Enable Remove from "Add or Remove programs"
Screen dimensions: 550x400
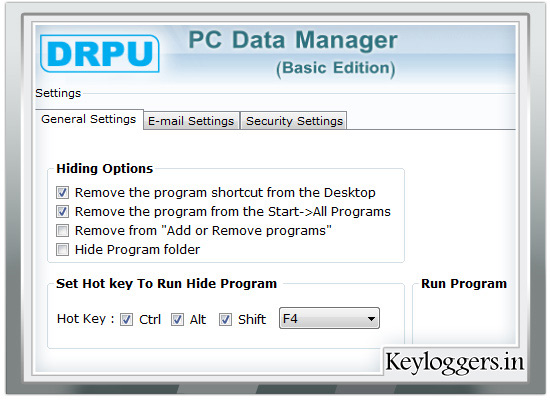coord(62,231)
